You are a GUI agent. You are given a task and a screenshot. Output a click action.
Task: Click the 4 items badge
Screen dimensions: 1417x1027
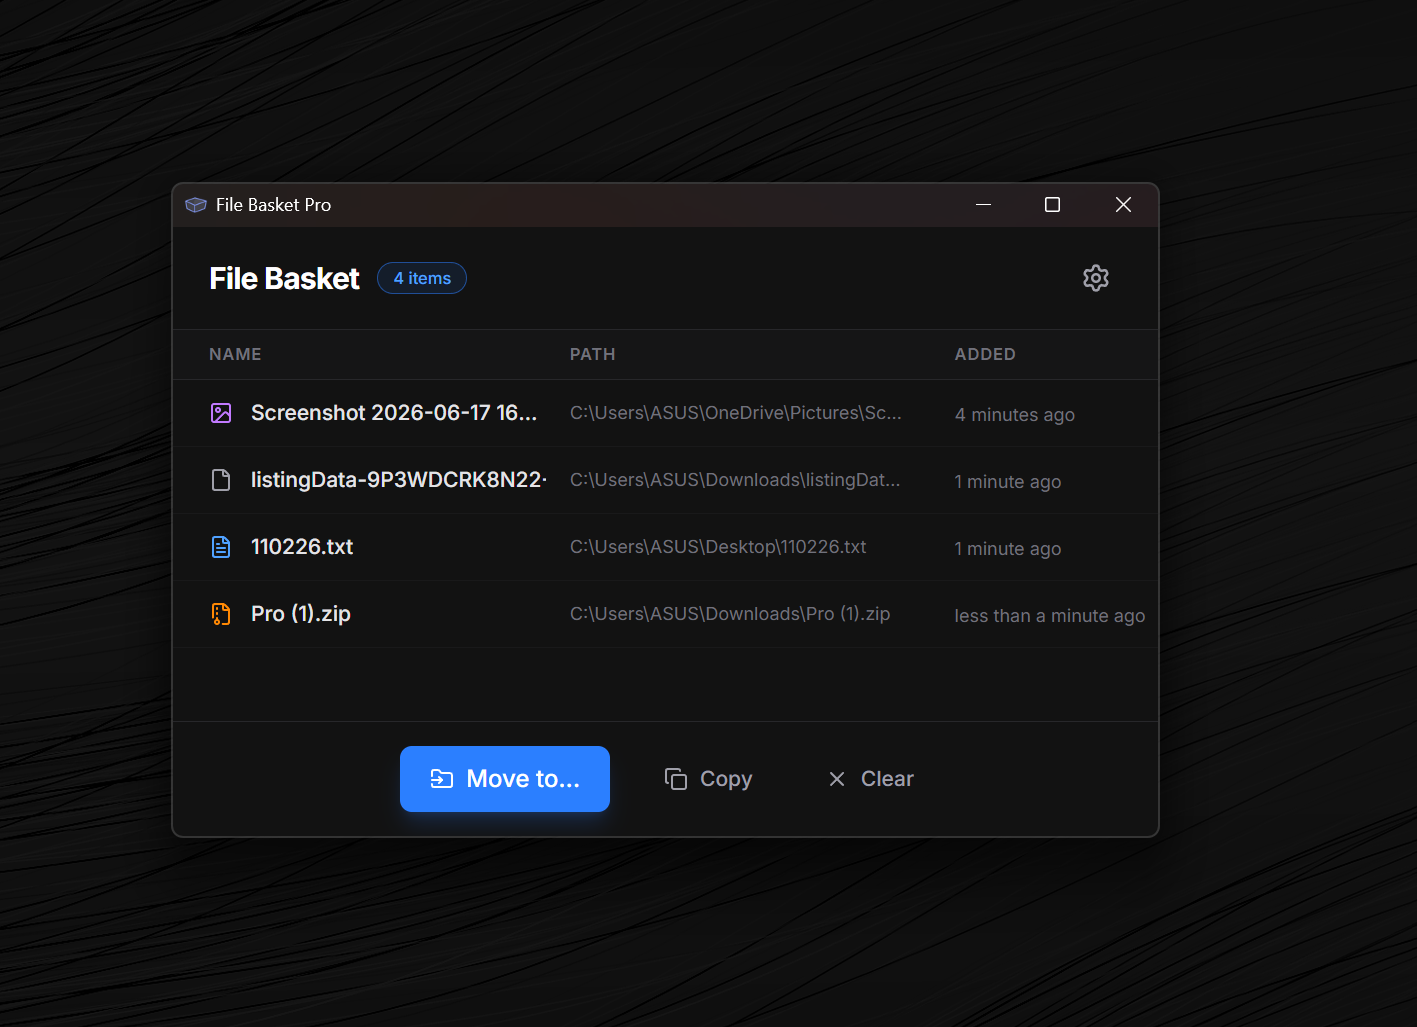(x=422, y=278)
